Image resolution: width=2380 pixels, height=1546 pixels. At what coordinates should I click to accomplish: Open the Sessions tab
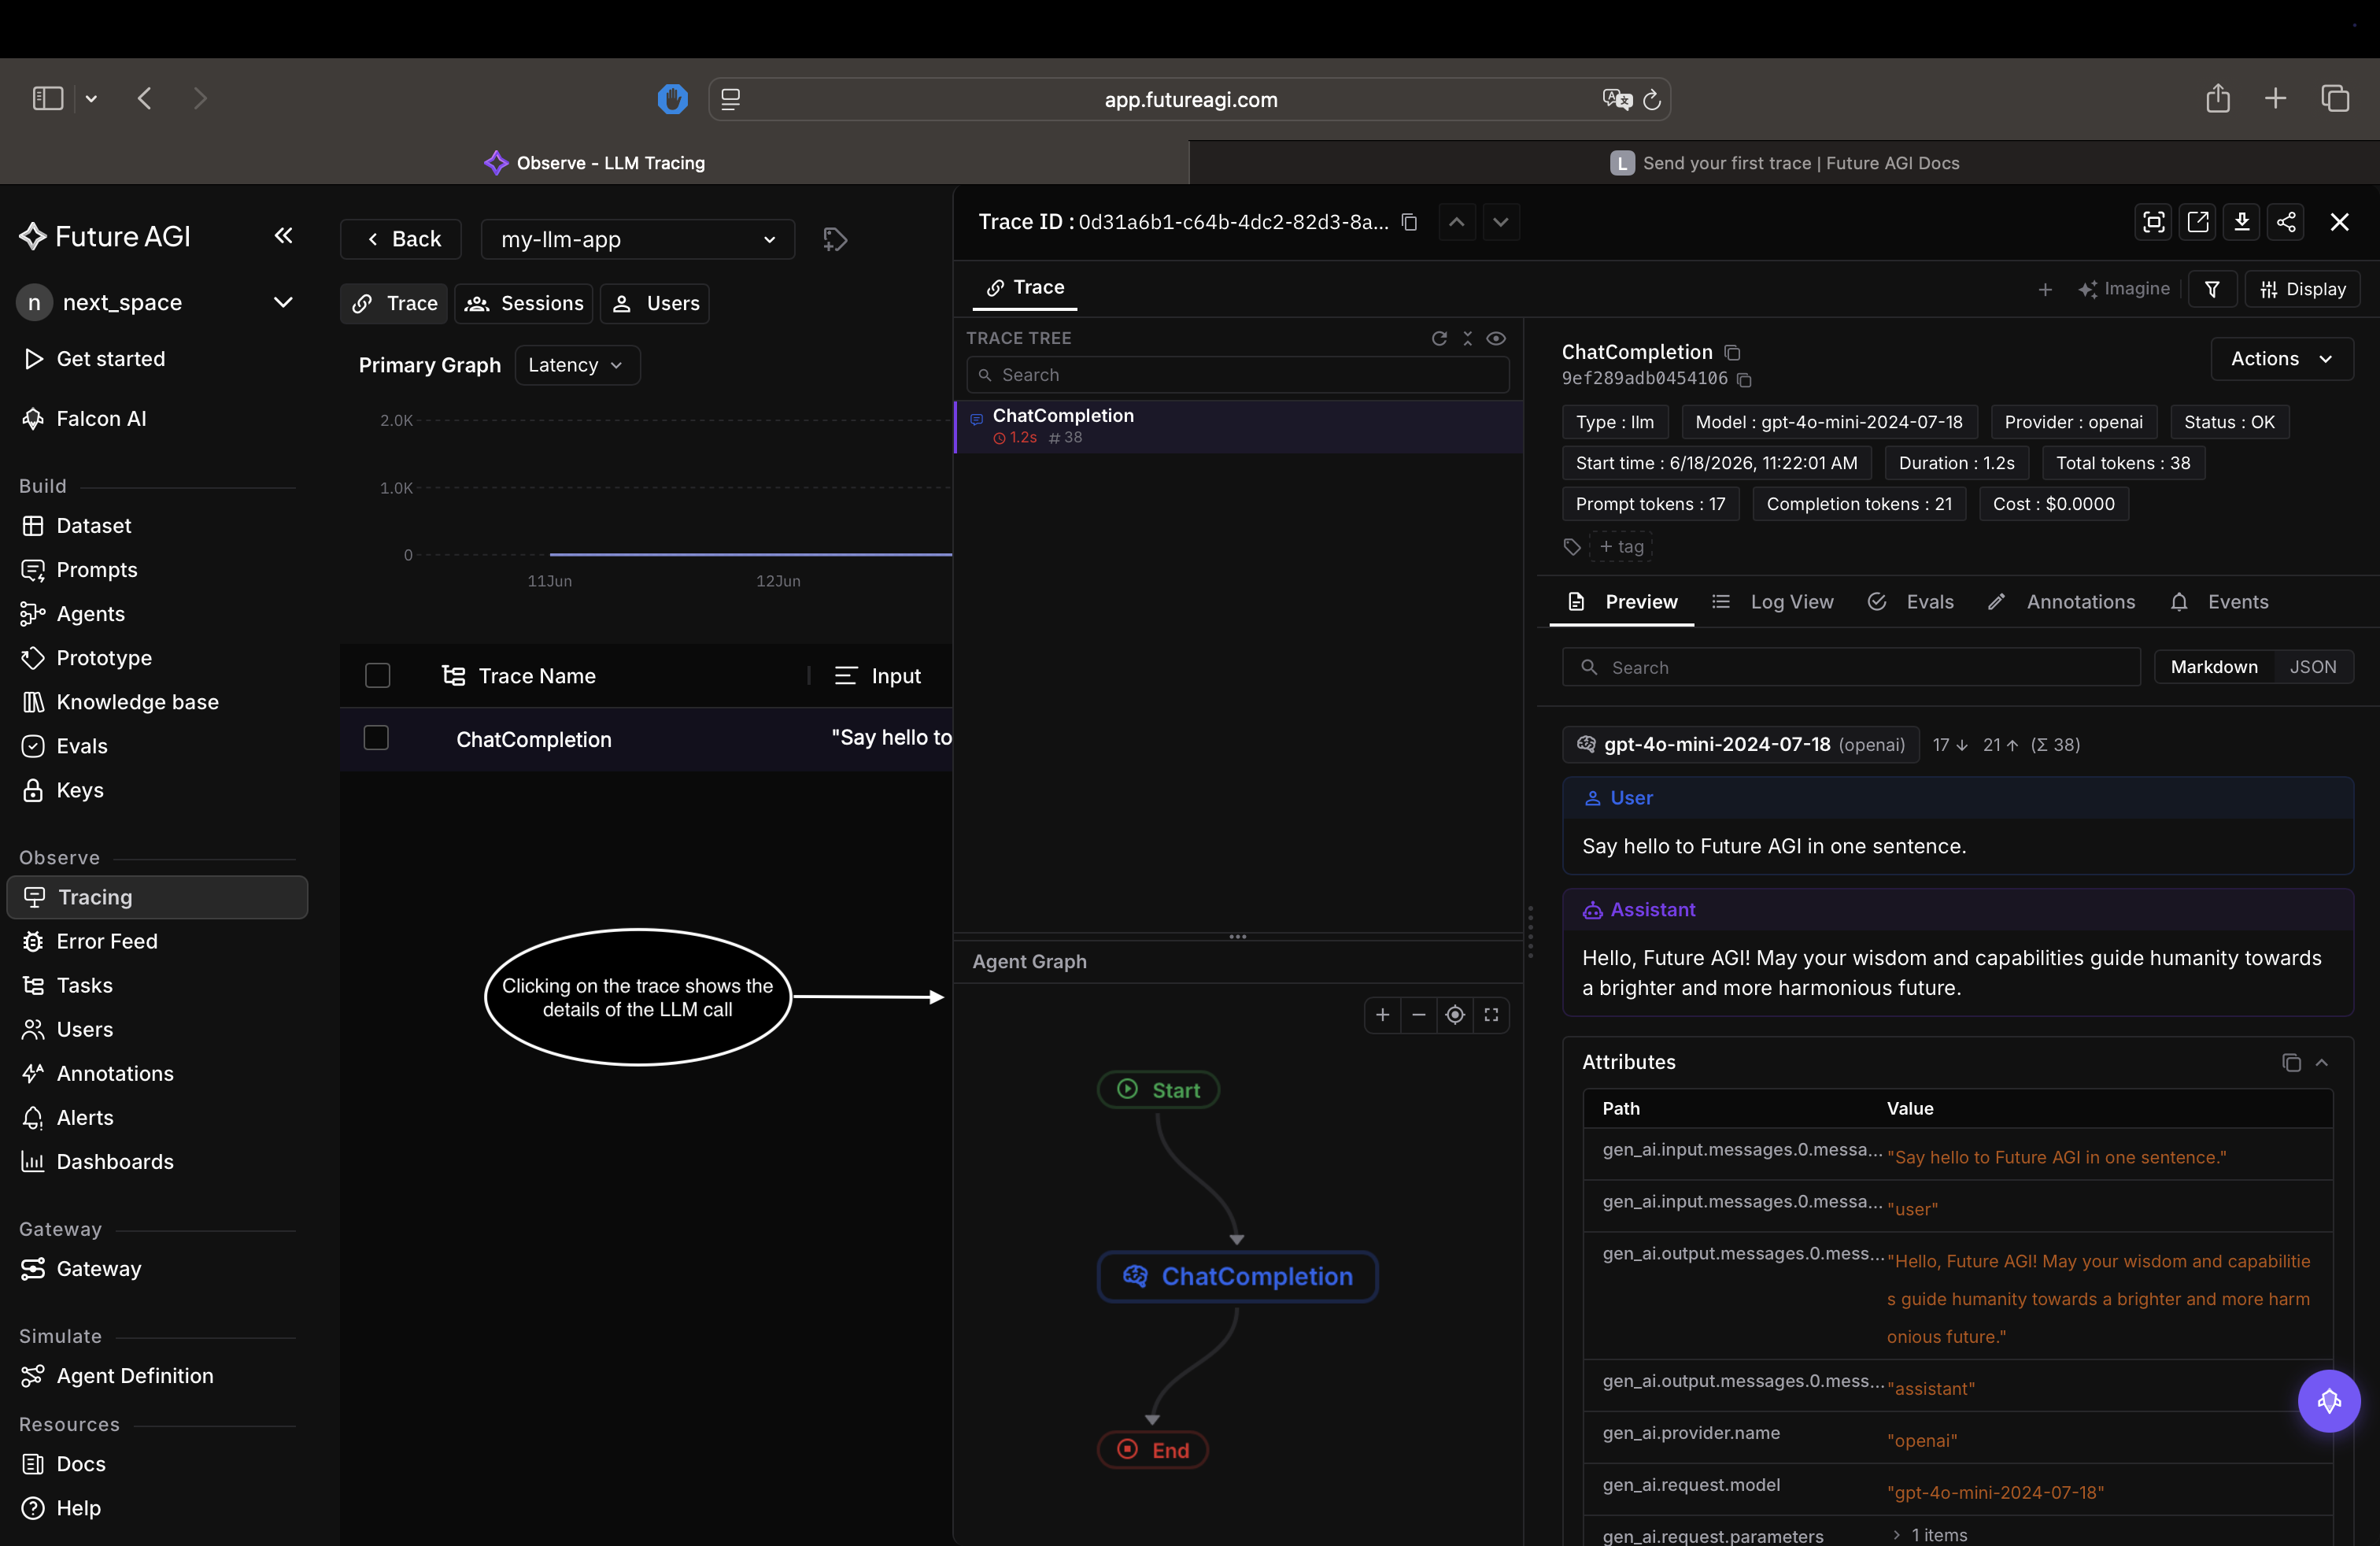524,303
